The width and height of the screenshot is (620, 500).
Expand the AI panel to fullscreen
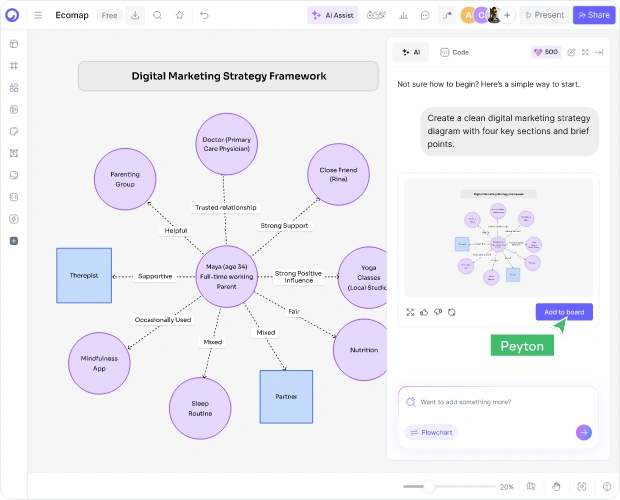click(585, 52)
